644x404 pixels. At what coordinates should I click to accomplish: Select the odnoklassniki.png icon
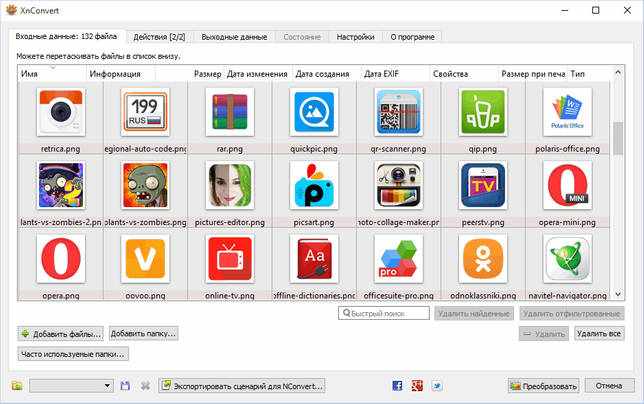pyautogui.click(x=483, y=259)
